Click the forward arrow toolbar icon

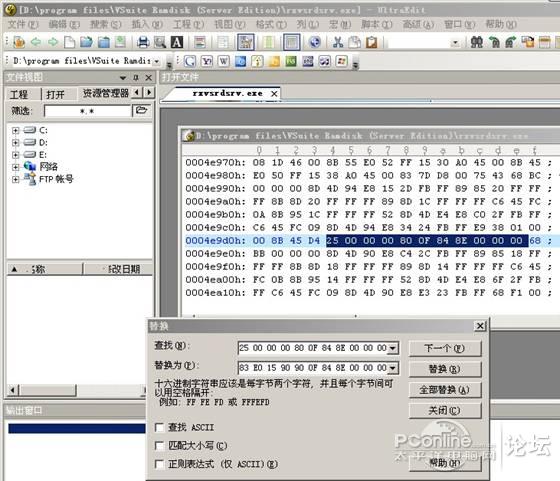(52, 42)
